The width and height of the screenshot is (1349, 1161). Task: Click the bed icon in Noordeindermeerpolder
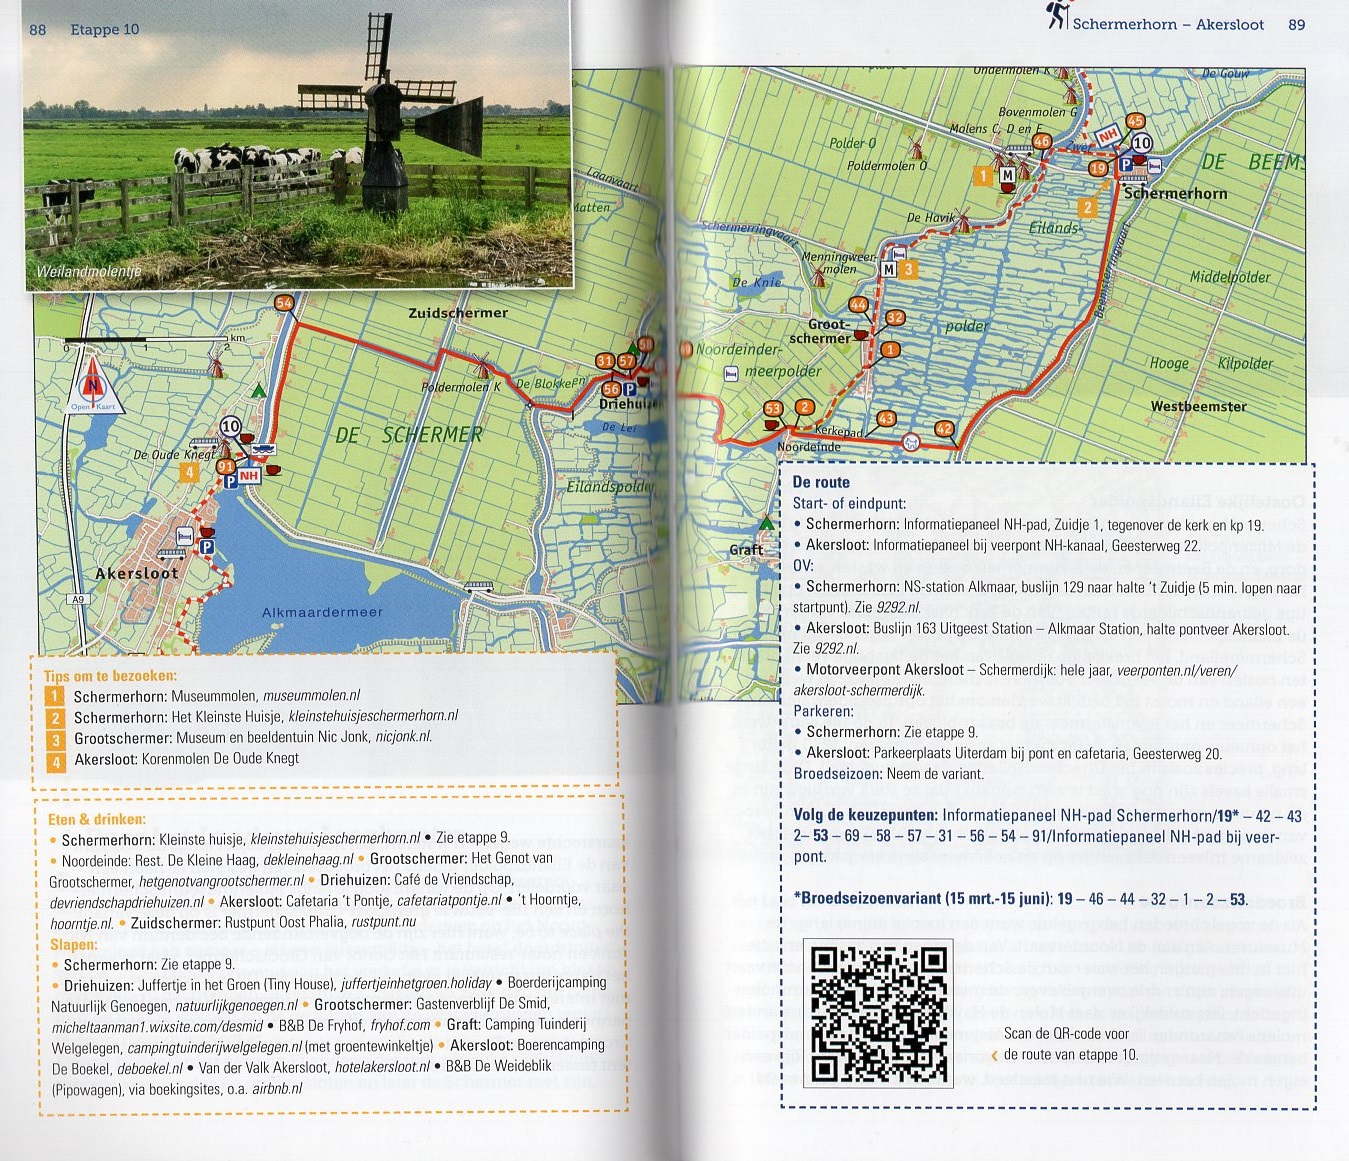coord(732,373)
